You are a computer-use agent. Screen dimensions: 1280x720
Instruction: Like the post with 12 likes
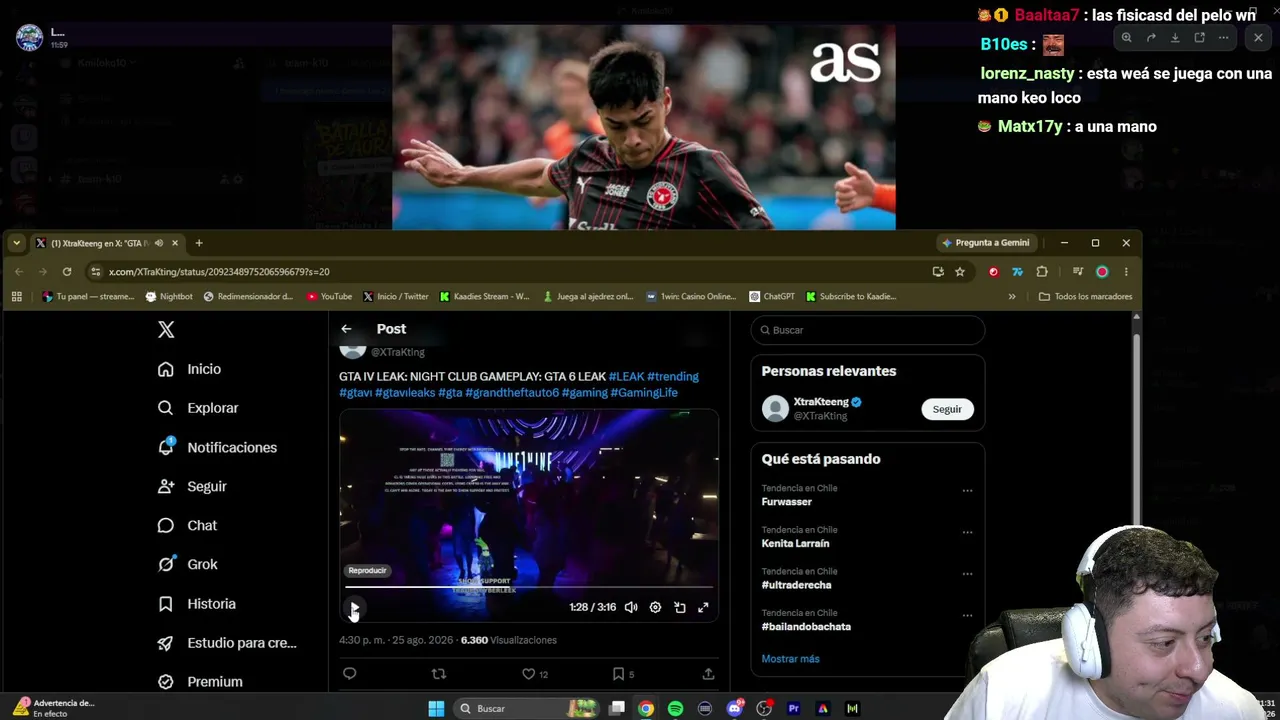tap(535, 674)
